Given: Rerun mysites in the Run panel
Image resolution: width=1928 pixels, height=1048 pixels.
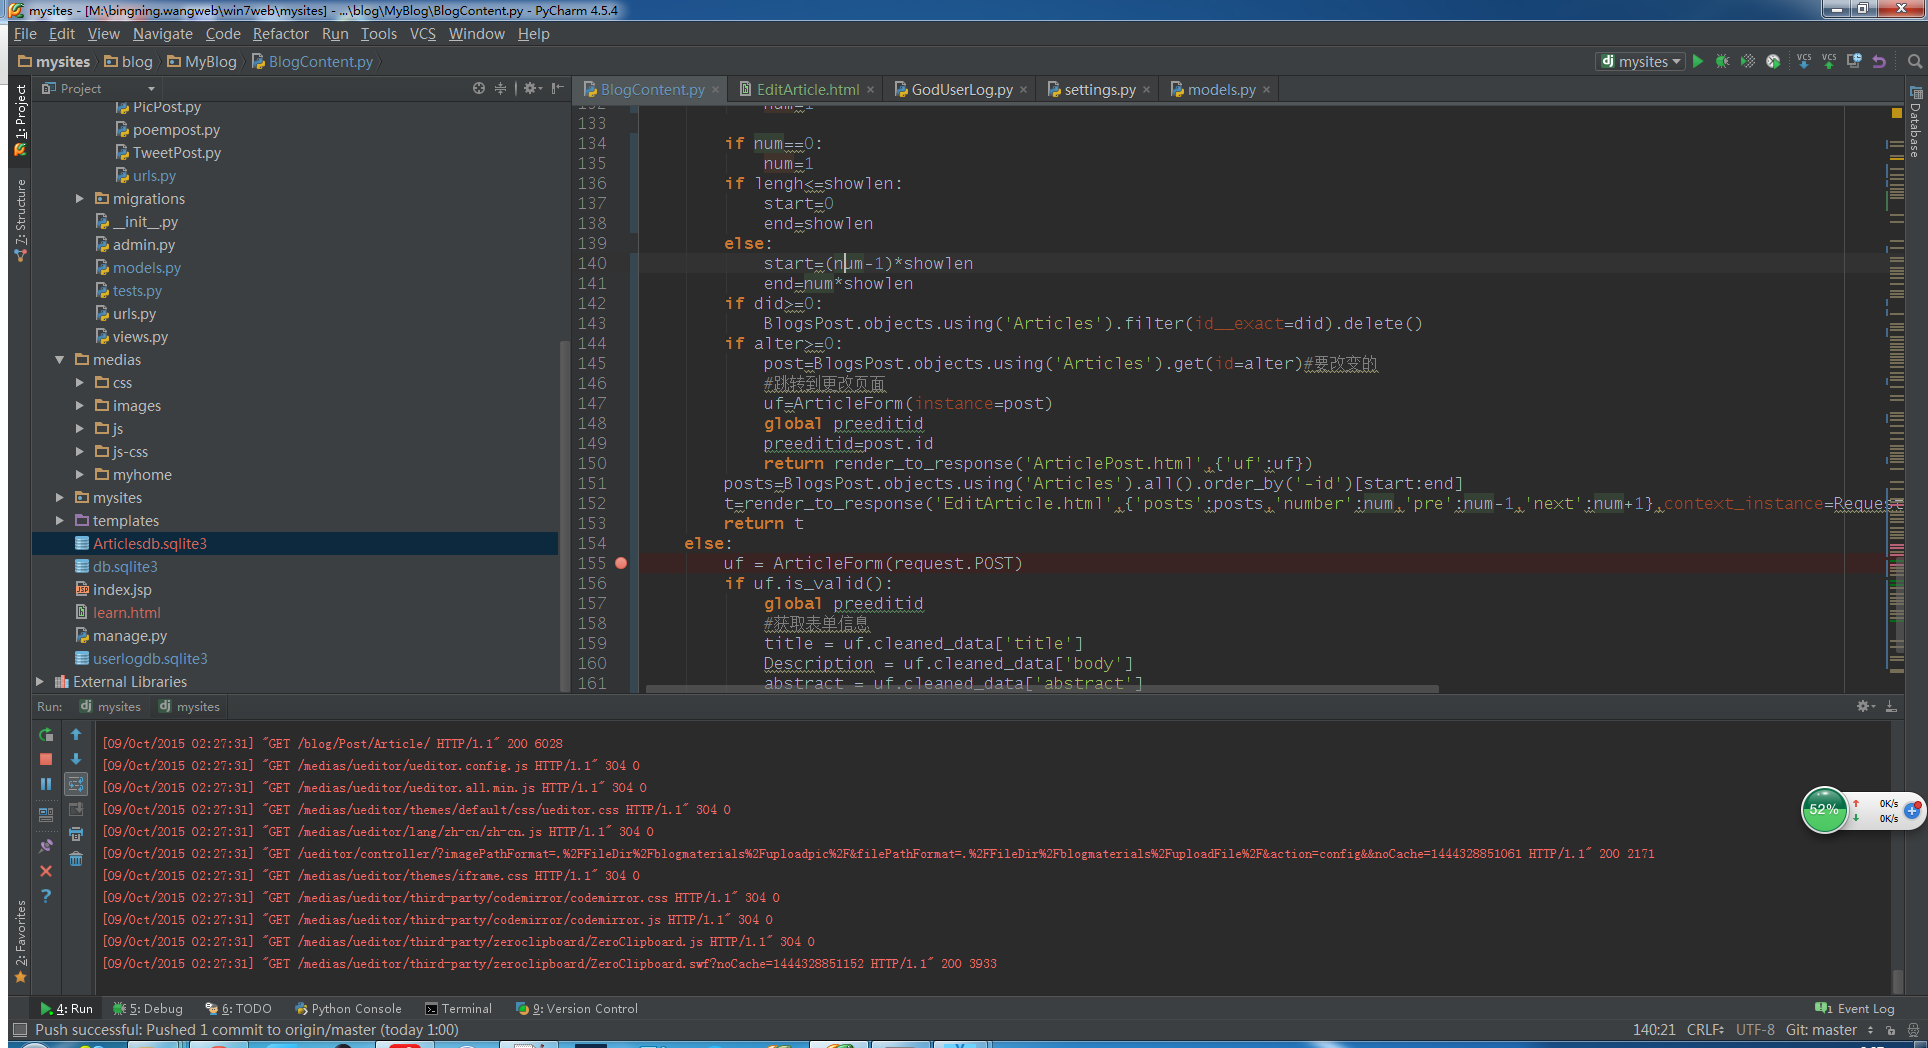Looking at the screenshot, I should 46,734.
